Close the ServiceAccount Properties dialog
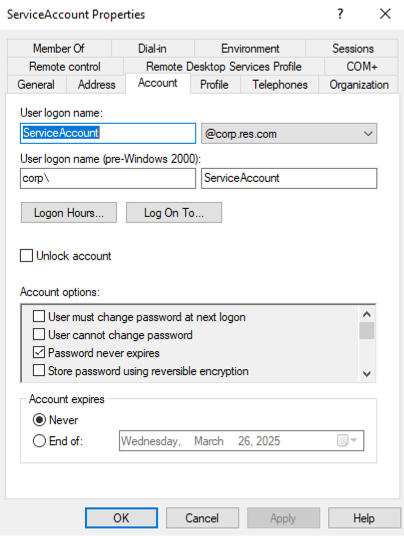Screen dimensions: 404x536 [385, 14]
